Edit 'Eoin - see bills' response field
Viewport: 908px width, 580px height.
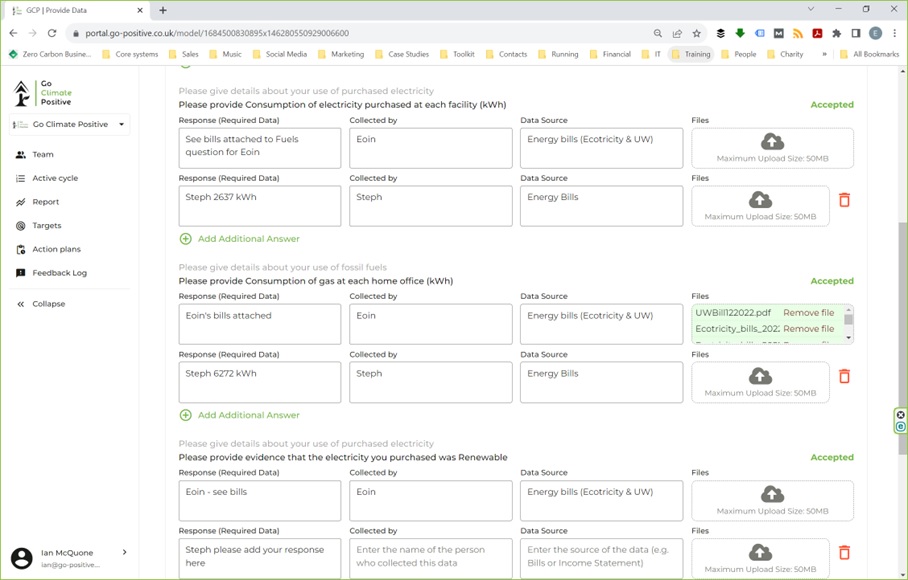pos(259,501)
